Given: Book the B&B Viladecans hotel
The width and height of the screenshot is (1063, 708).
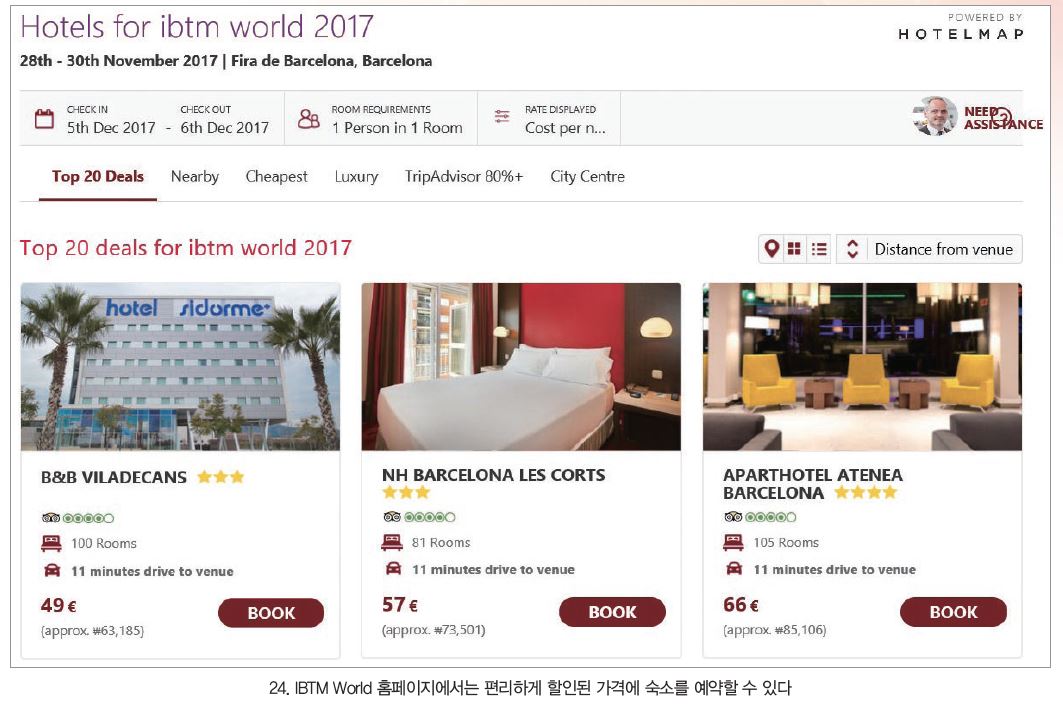Looking at the screenshot, I should pyautogui.click(x=271, y=613).
